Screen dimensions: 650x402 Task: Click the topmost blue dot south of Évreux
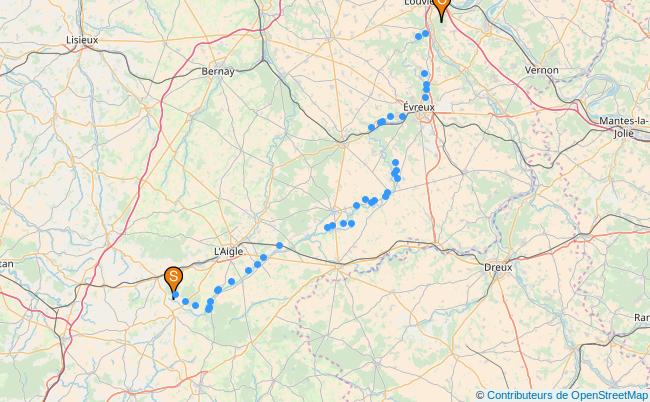click(x=395, y=162)
